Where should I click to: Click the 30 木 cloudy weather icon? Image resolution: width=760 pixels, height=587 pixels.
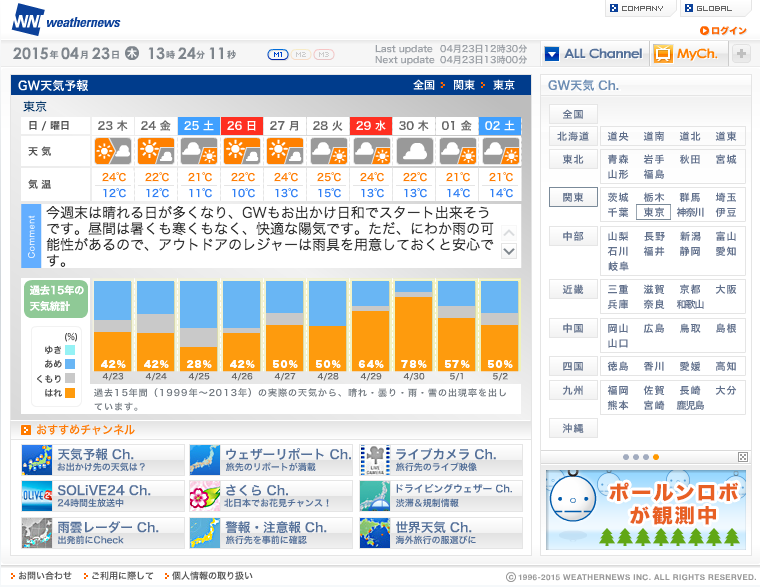[414, 151]
